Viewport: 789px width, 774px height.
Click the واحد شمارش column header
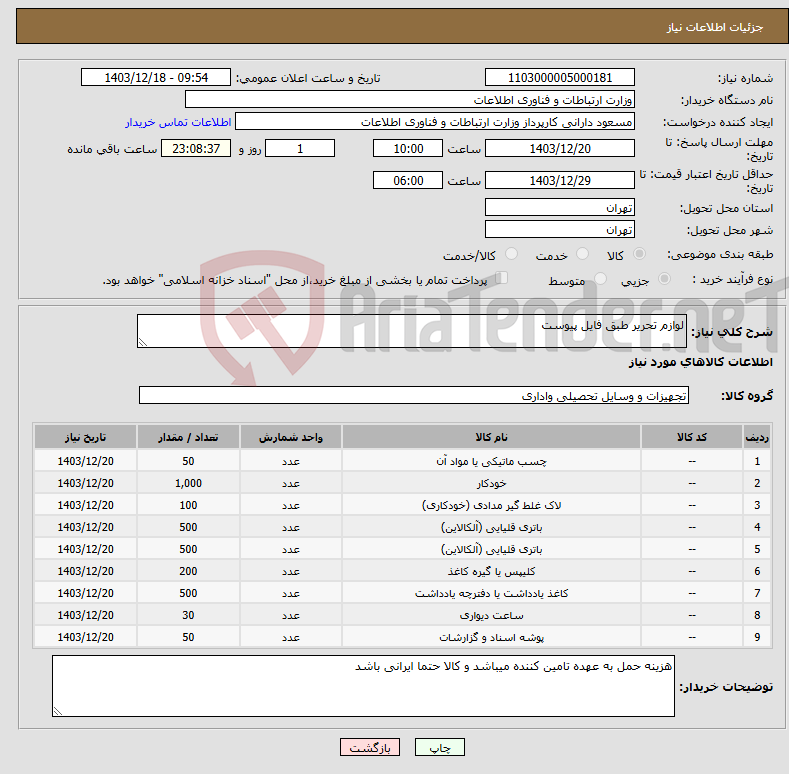[291, 437]
